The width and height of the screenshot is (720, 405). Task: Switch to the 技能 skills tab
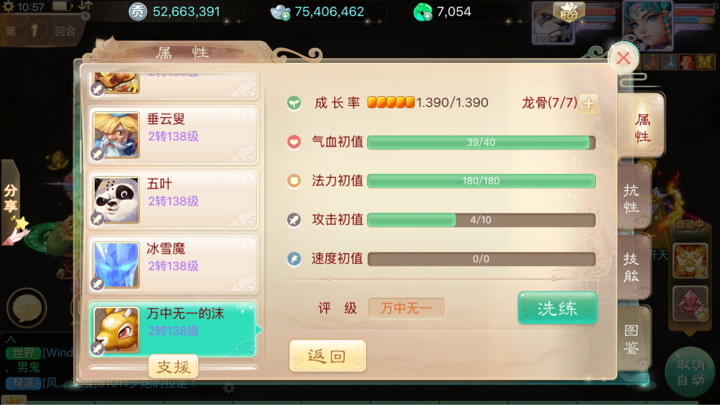click(633, 267)
